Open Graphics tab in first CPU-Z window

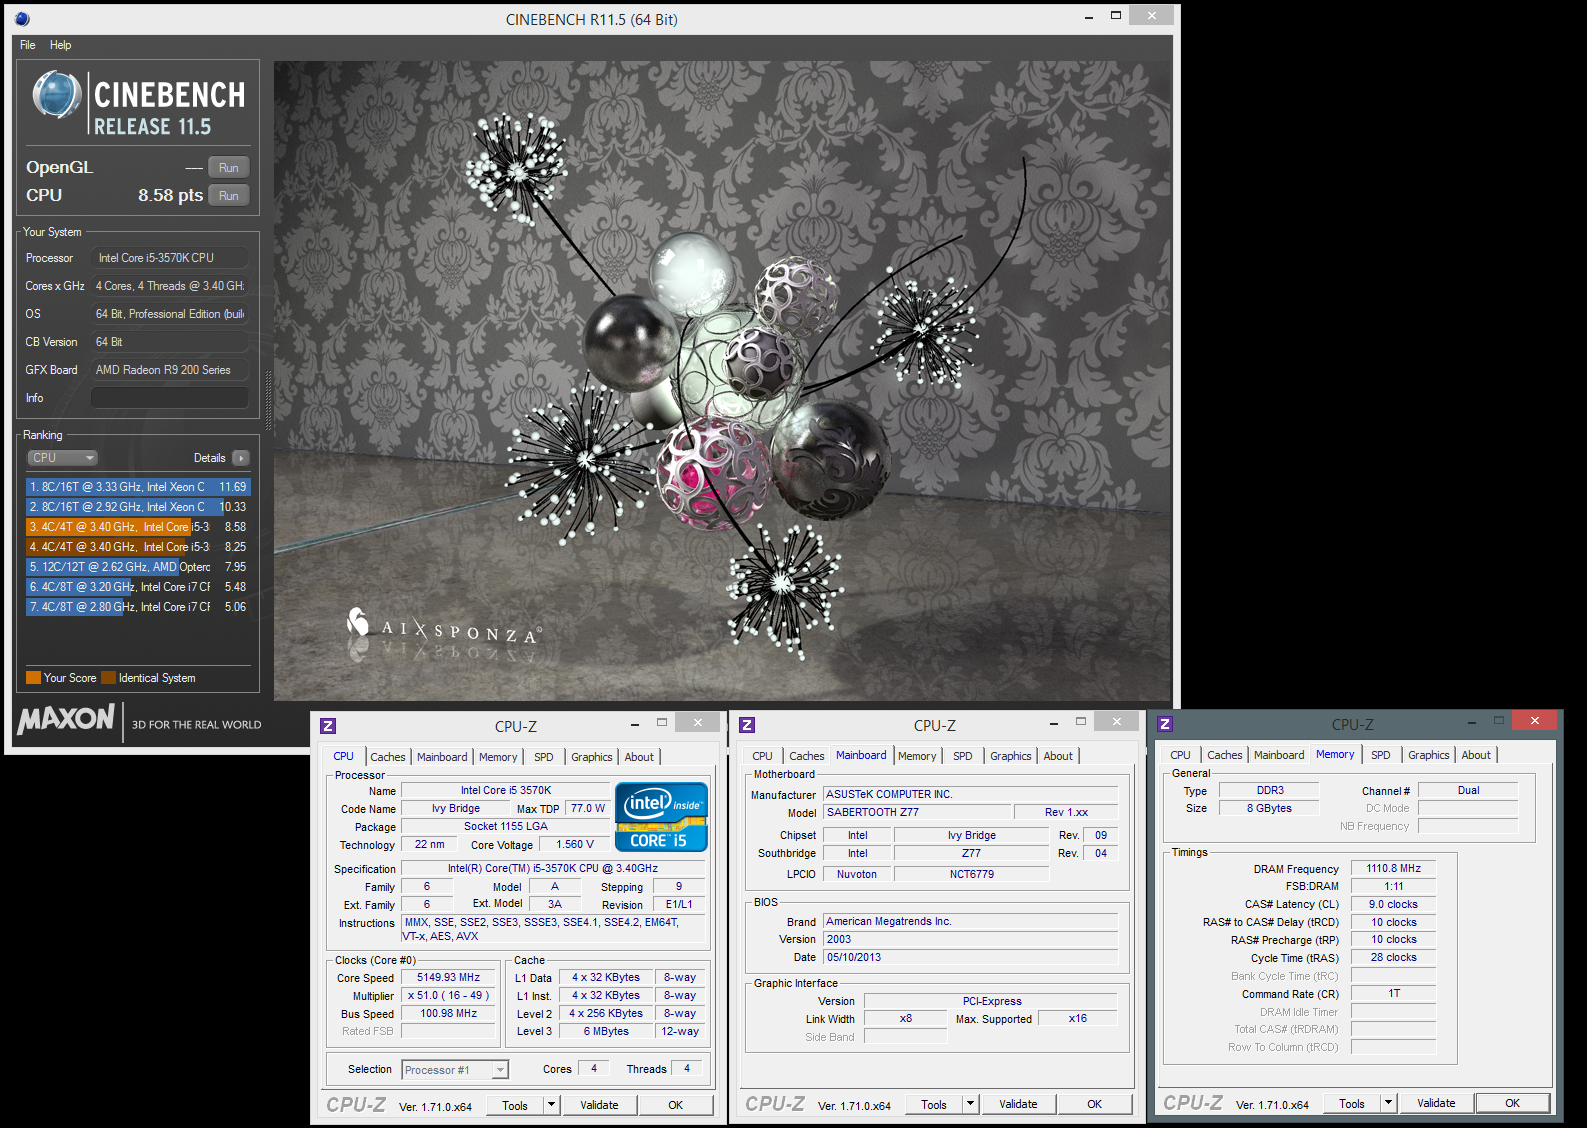[x=592, y=757]
